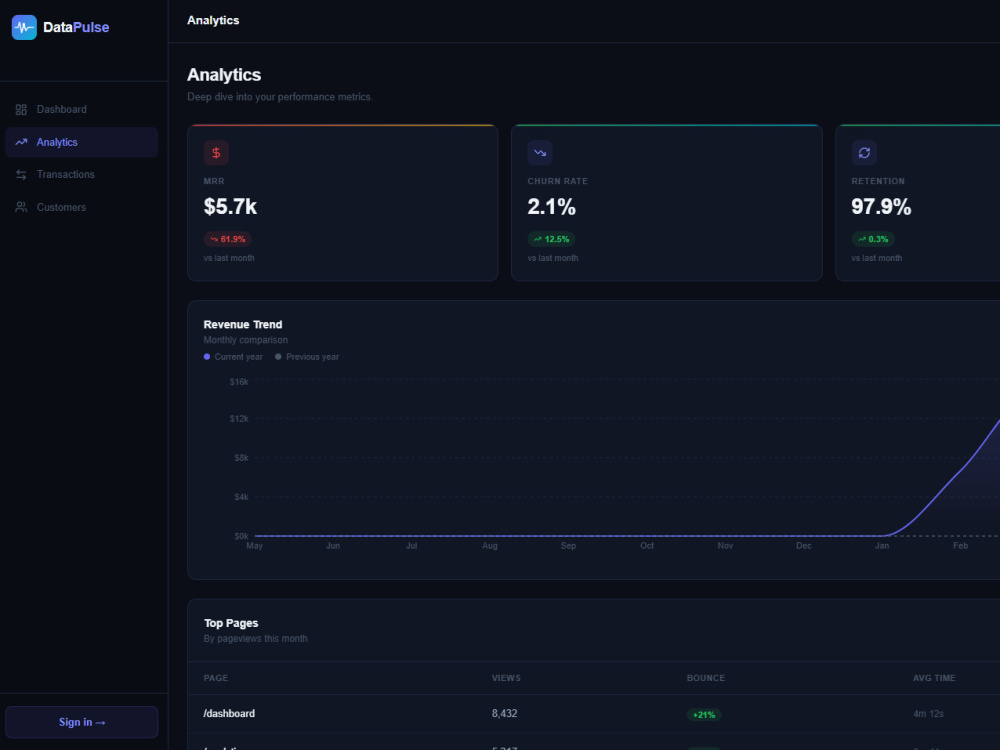Click "Deep dive into your performance metrics" subtitle

pyautogui.click(x=280, y=97)
